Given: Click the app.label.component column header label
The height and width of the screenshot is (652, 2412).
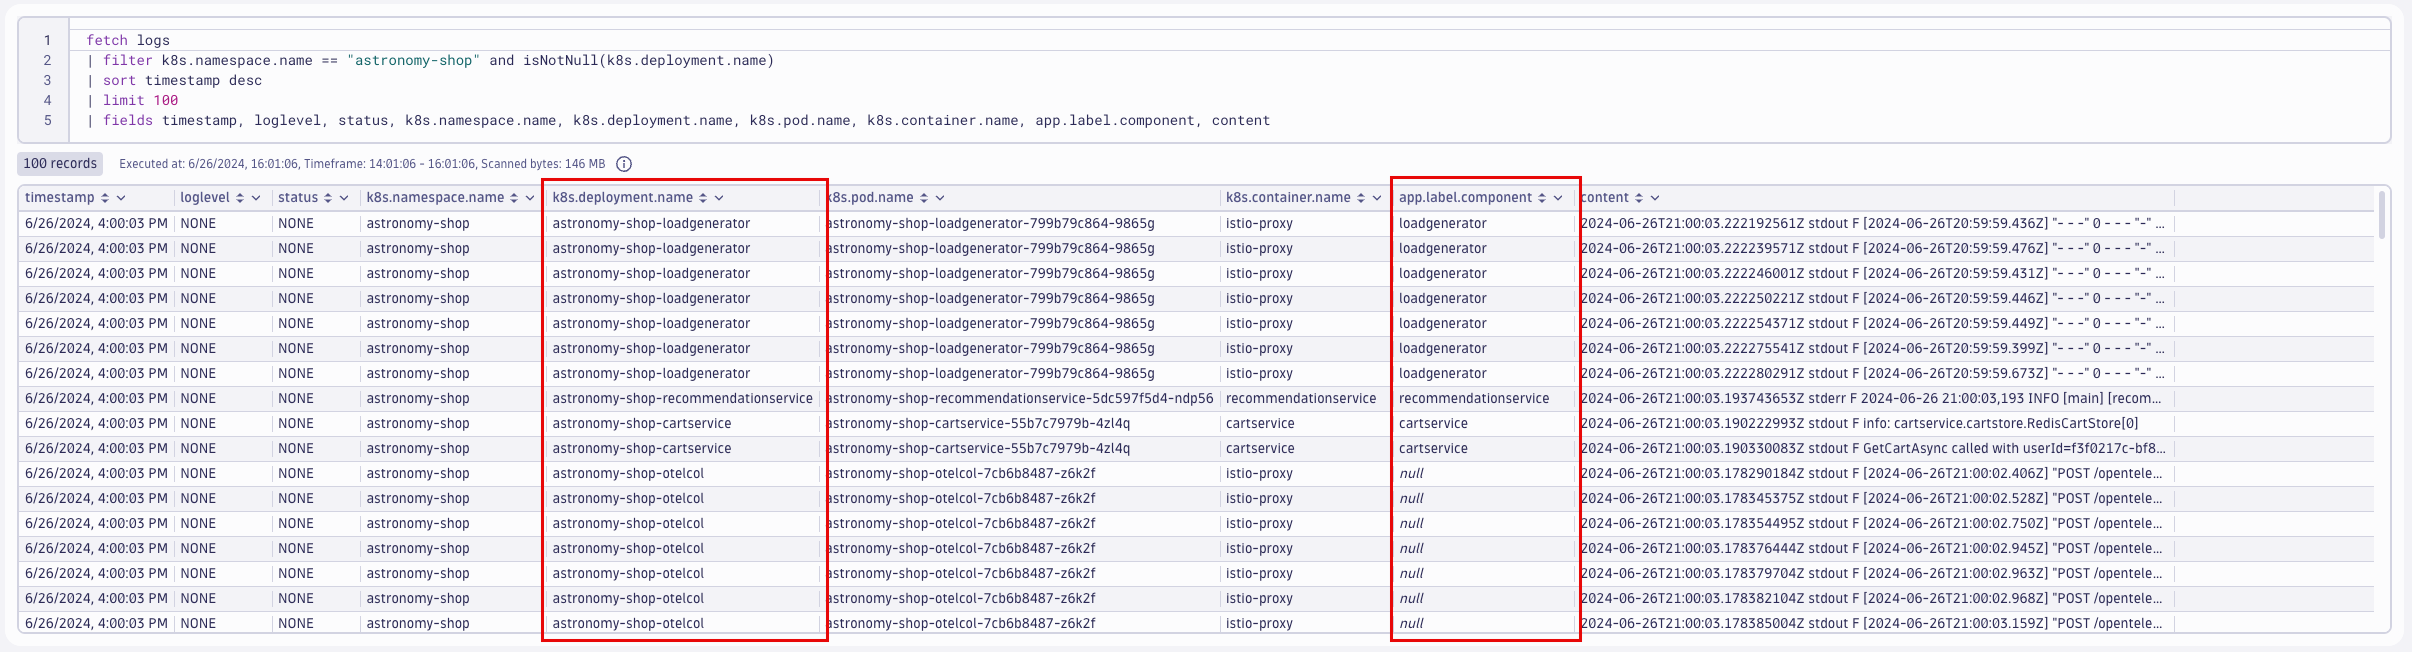Looking at the screenshot, I should tap(1465, 198).
